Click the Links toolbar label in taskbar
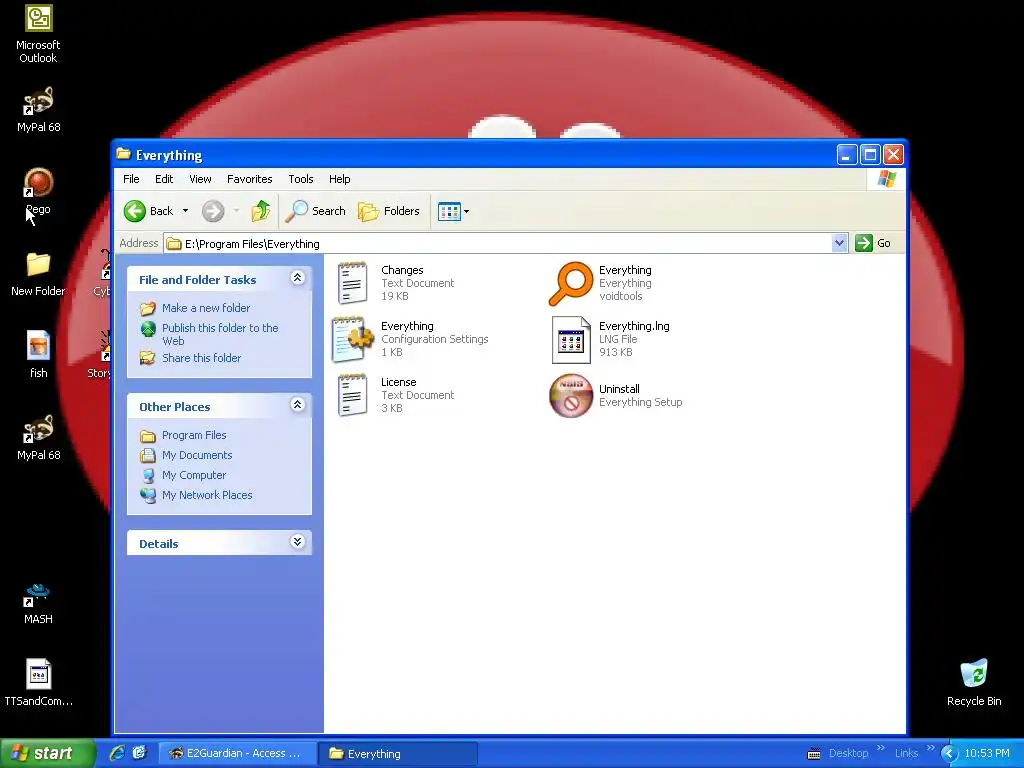 coord(906,753)
